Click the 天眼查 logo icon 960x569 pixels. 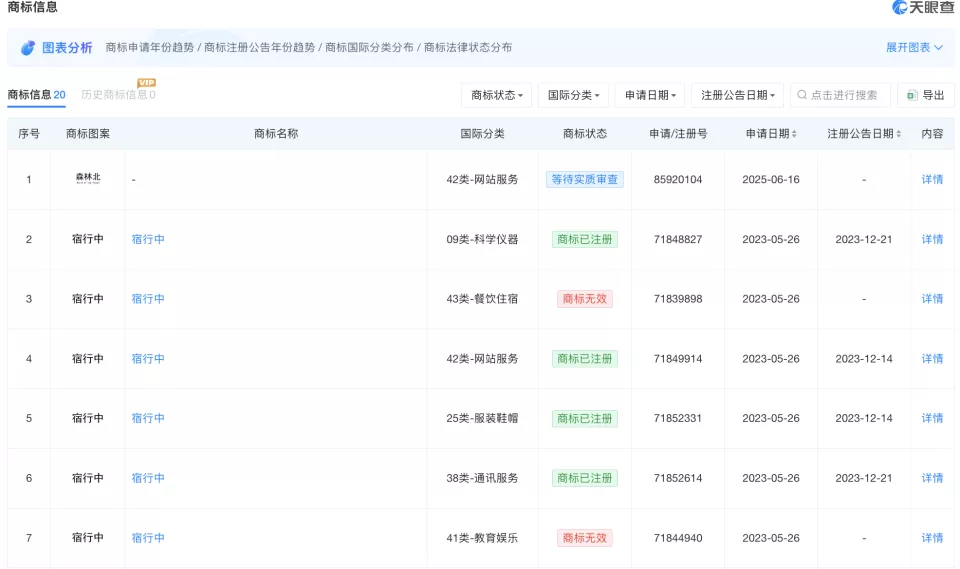click(900, 8)
